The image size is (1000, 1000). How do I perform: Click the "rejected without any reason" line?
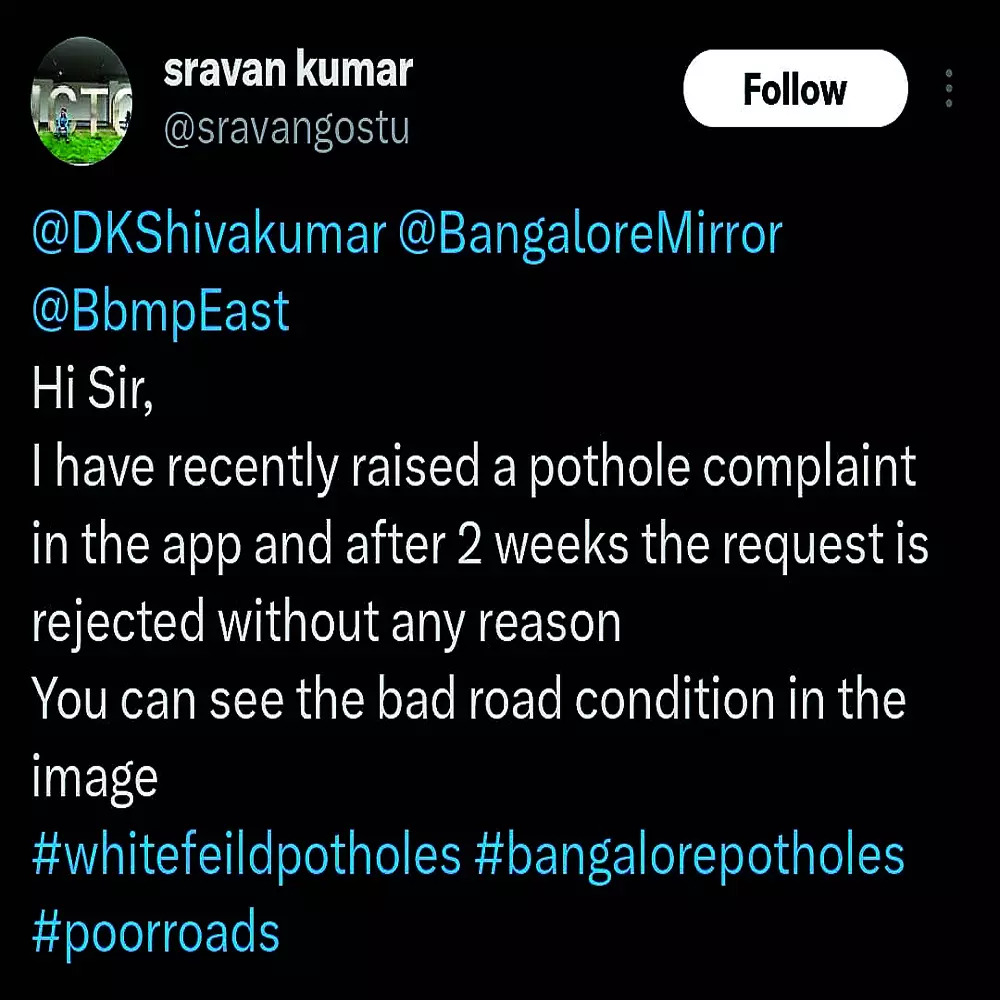pyautogui.click(x=326, y=622)
